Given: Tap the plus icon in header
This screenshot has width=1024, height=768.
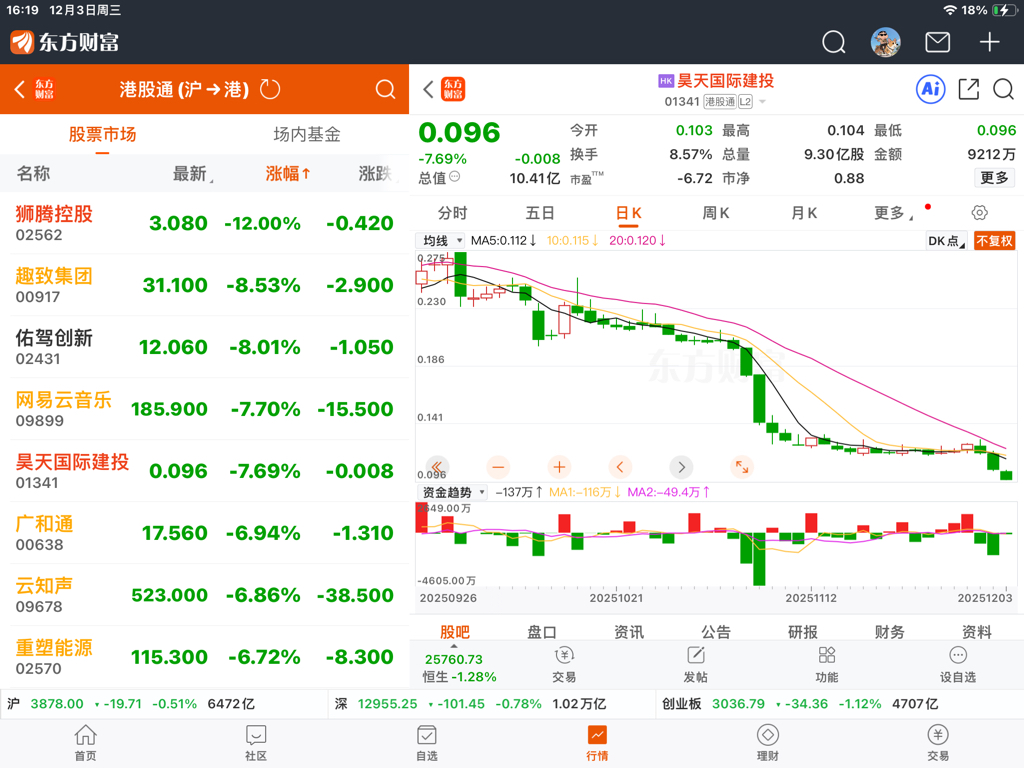Looking at the screenshot, I should tap(989, 42).
